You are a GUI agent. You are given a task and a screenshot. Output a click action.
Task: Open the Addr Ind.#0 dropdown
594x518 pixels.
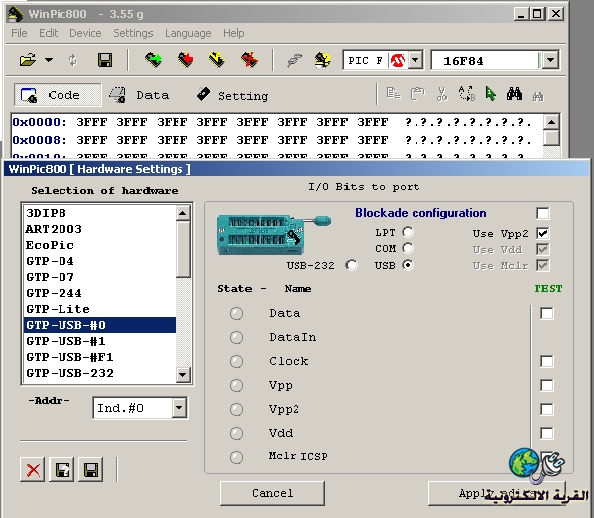point(179,408)
